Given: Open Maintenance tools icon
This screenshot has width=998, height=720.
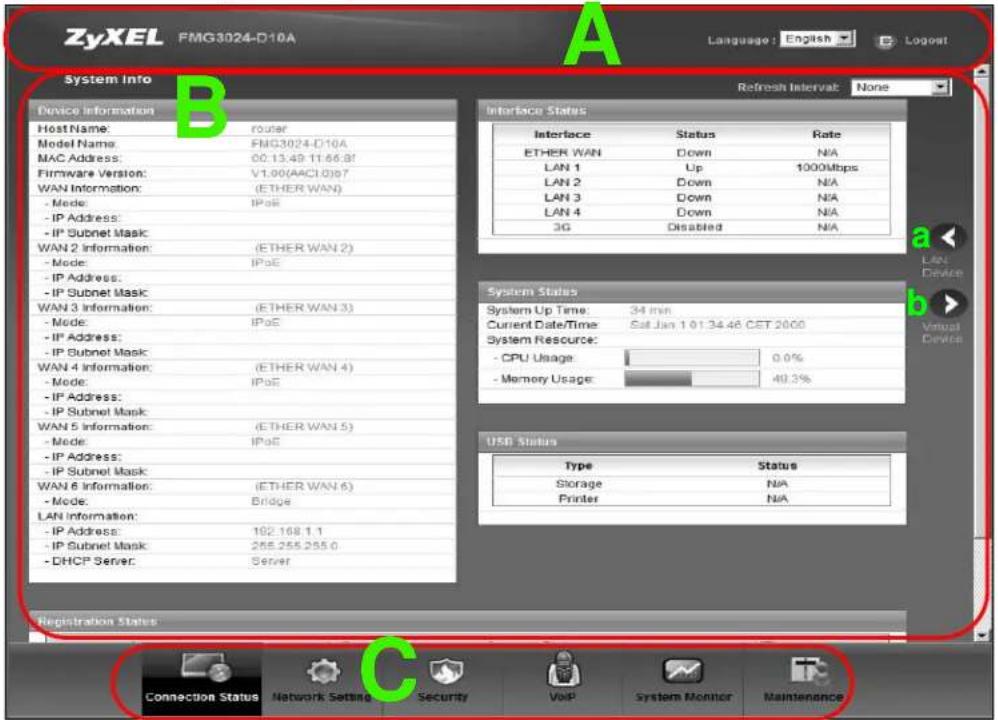Looking at the screenshot, I should pos(808,672).
